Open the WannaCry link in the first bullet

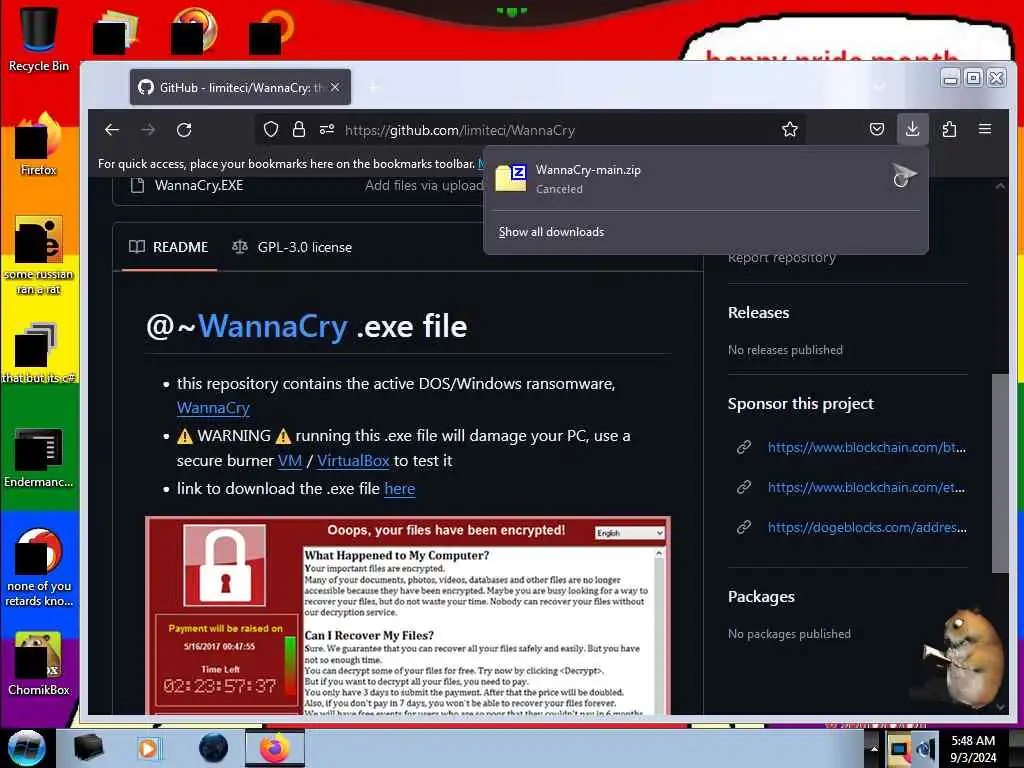point(213,408)
